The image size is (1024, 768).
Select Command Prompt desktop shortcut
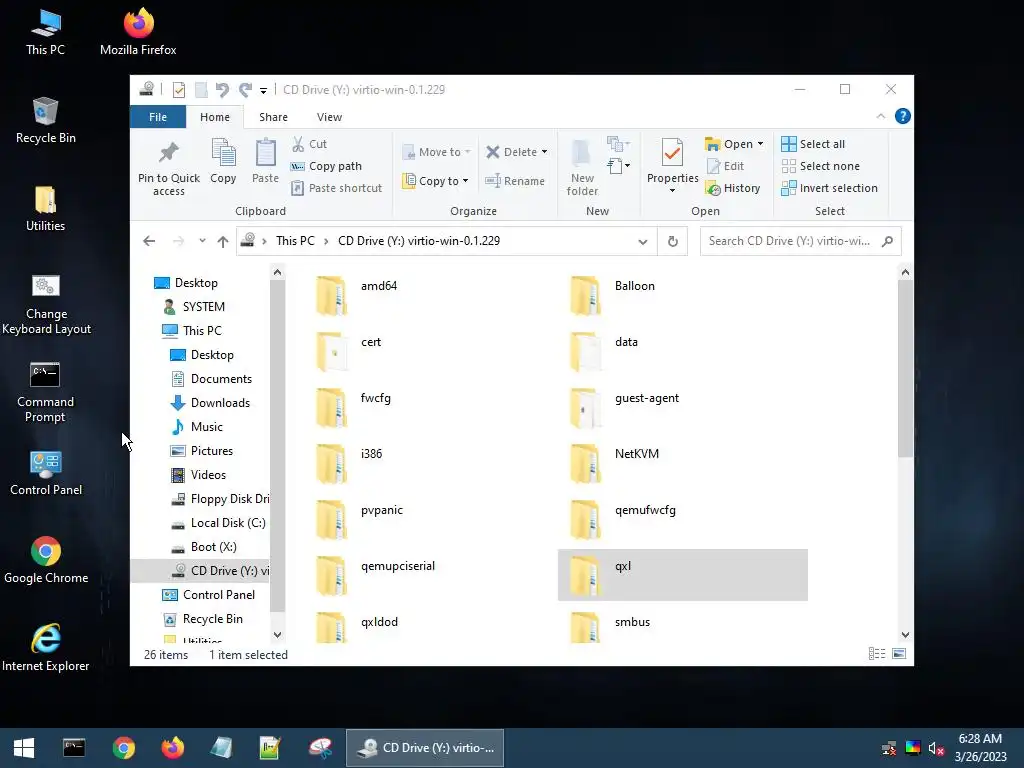pyautogui.click(x=45, y=392)
